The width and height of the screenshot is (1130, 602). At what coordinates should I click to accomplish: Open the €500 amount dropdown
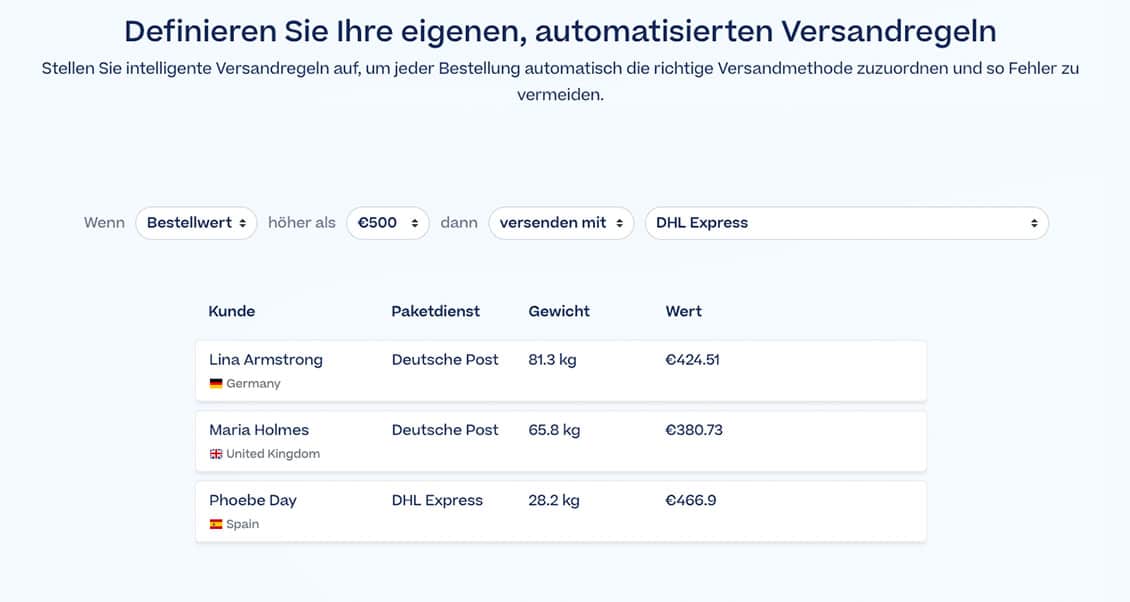388,223
